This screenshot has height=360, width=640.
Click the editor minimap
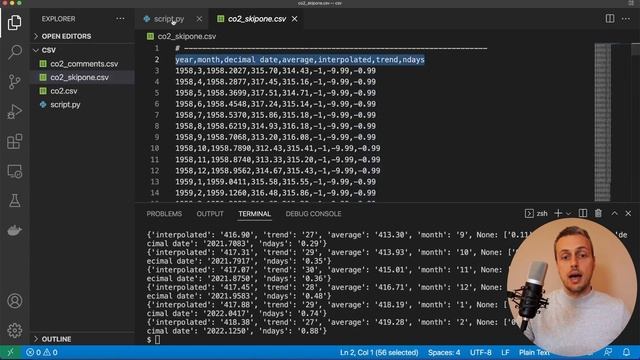click(602, 122)
